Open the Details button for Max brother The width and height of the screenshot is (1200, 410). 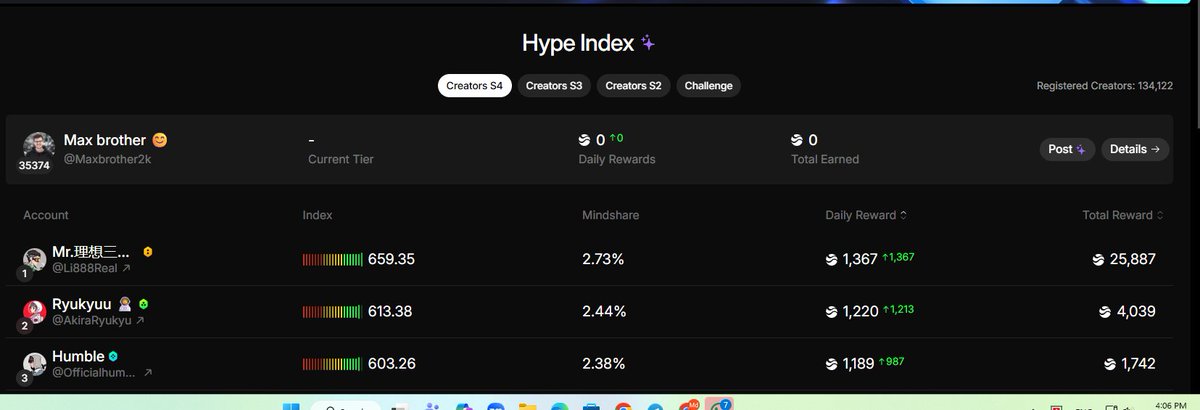pos(1135,149)
